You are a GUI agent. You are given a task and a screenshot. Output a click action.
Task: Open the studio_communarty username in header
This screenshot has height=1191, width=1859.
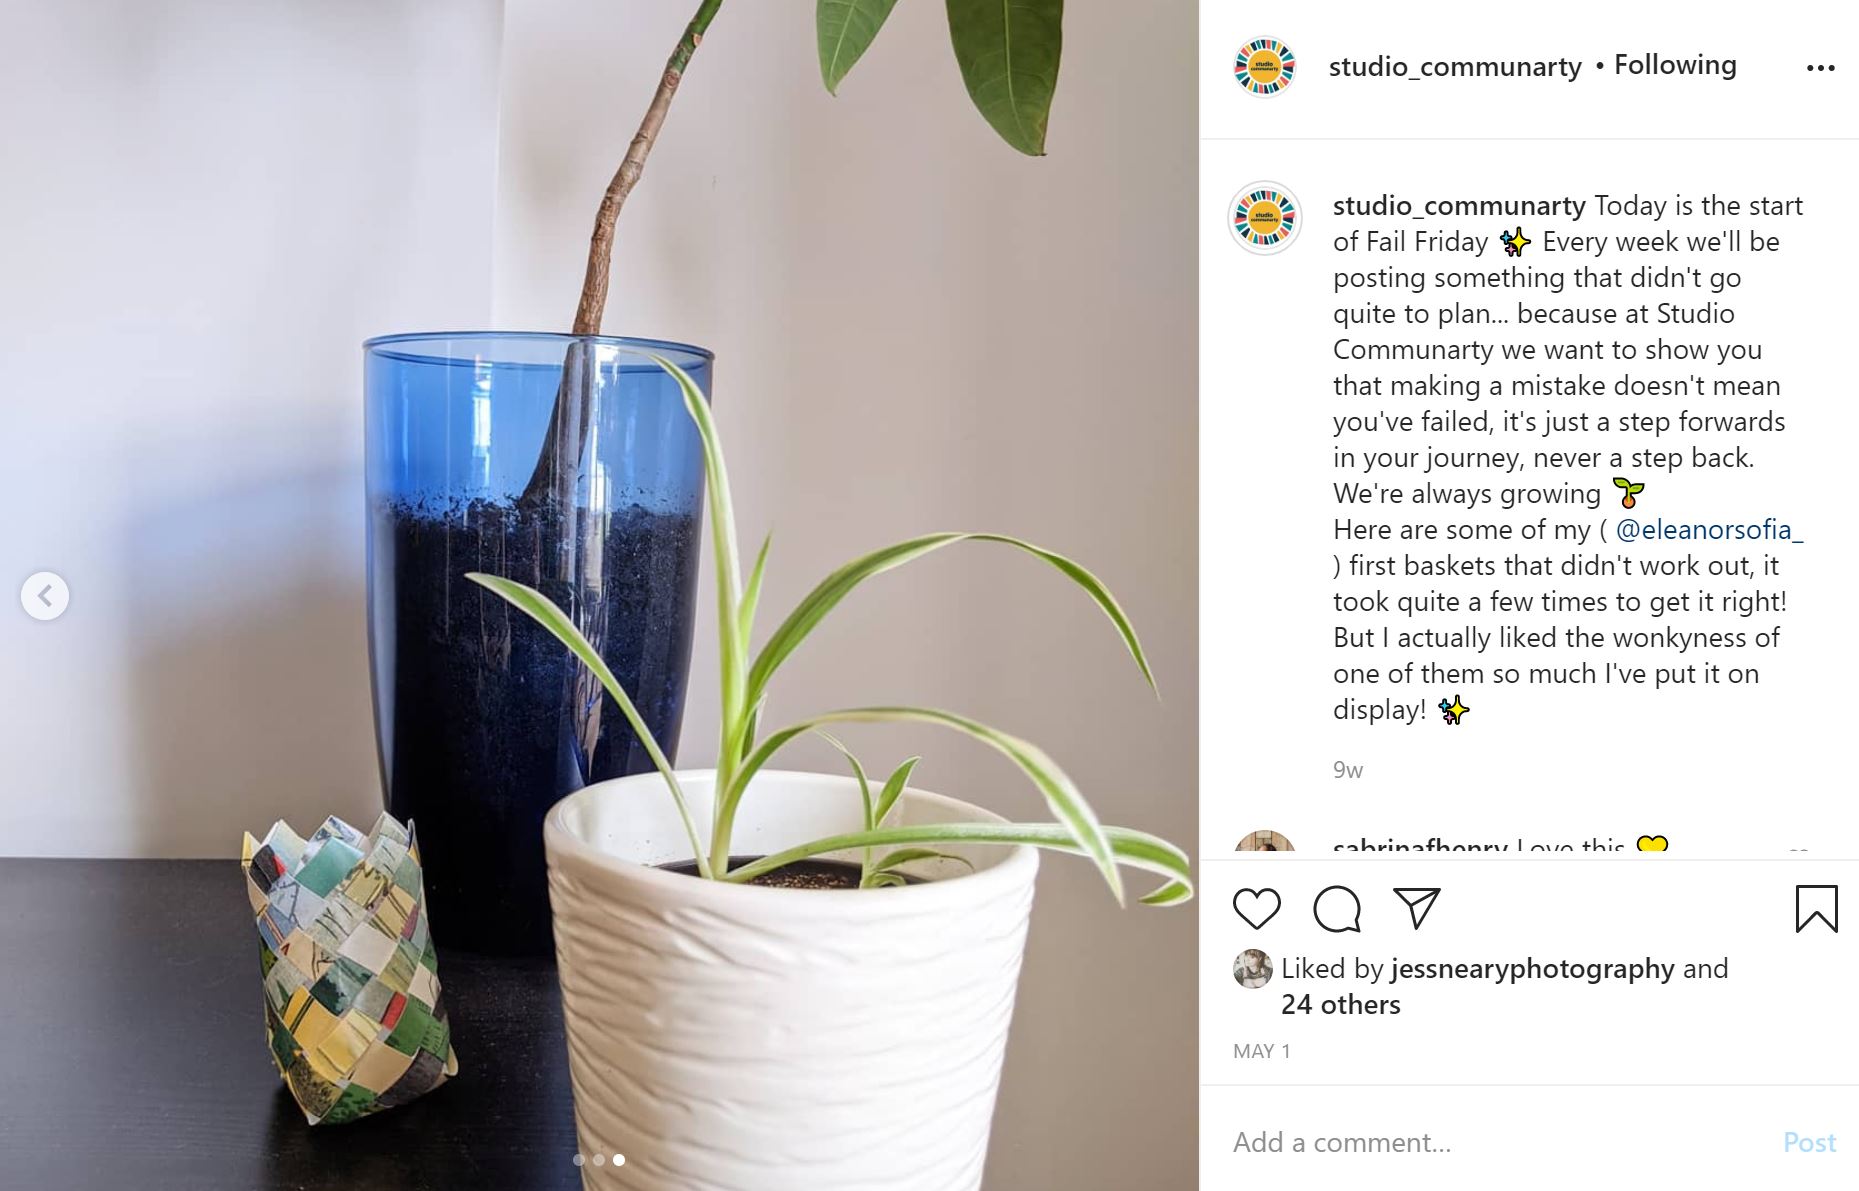pos(1455,66)
